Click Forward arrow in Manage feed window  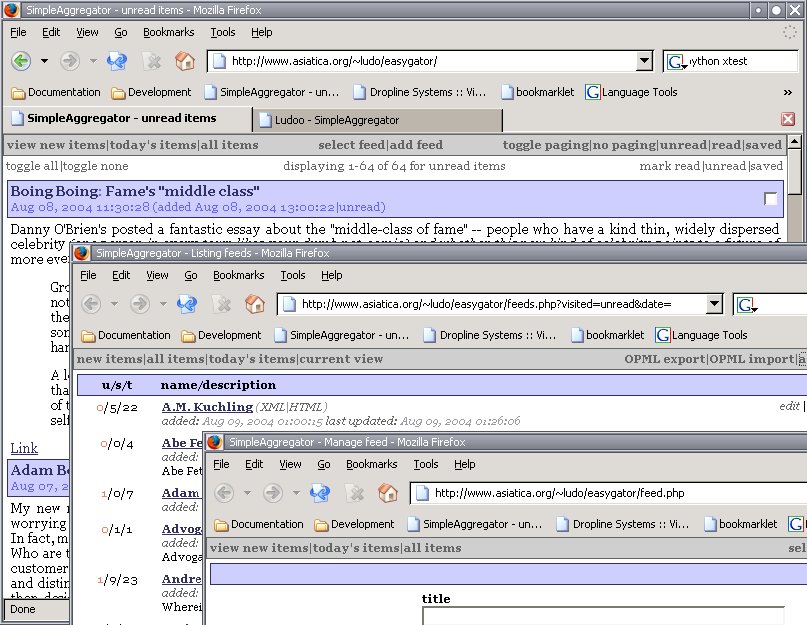point(272,493)
